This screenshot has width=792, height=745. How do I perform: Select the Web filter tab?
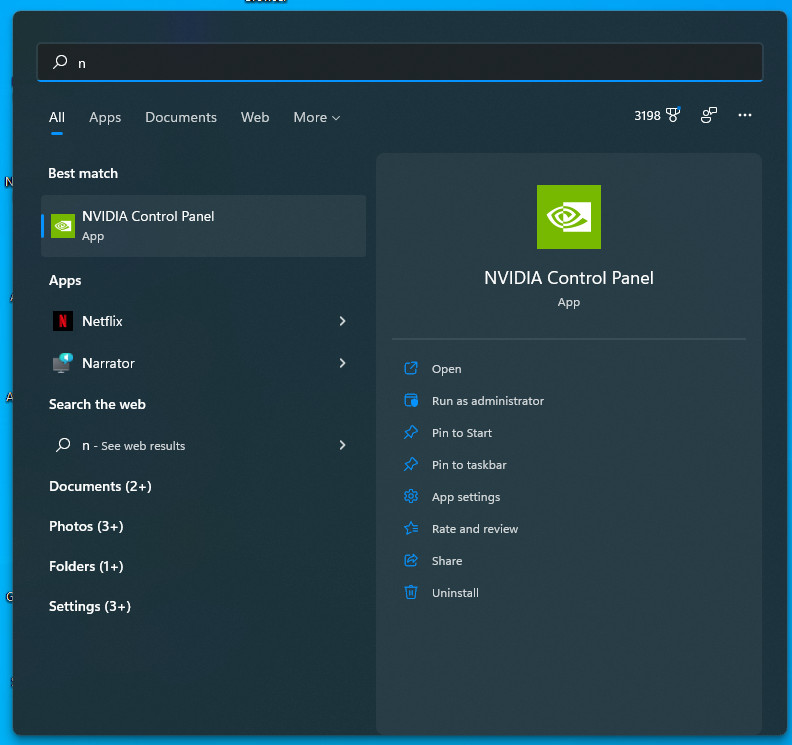pos(255,117)
